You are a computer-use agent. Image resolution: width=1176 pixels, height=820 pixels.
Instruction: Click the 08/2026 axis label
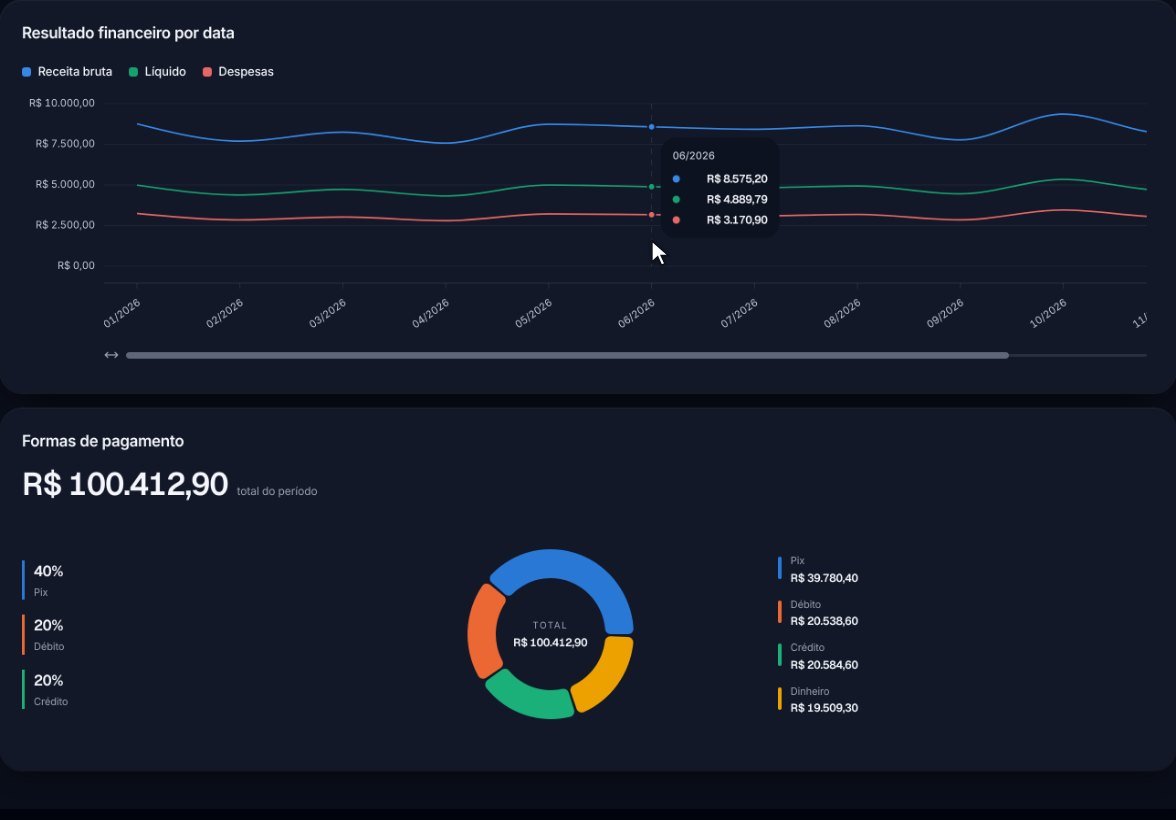(x=842, y=313)
